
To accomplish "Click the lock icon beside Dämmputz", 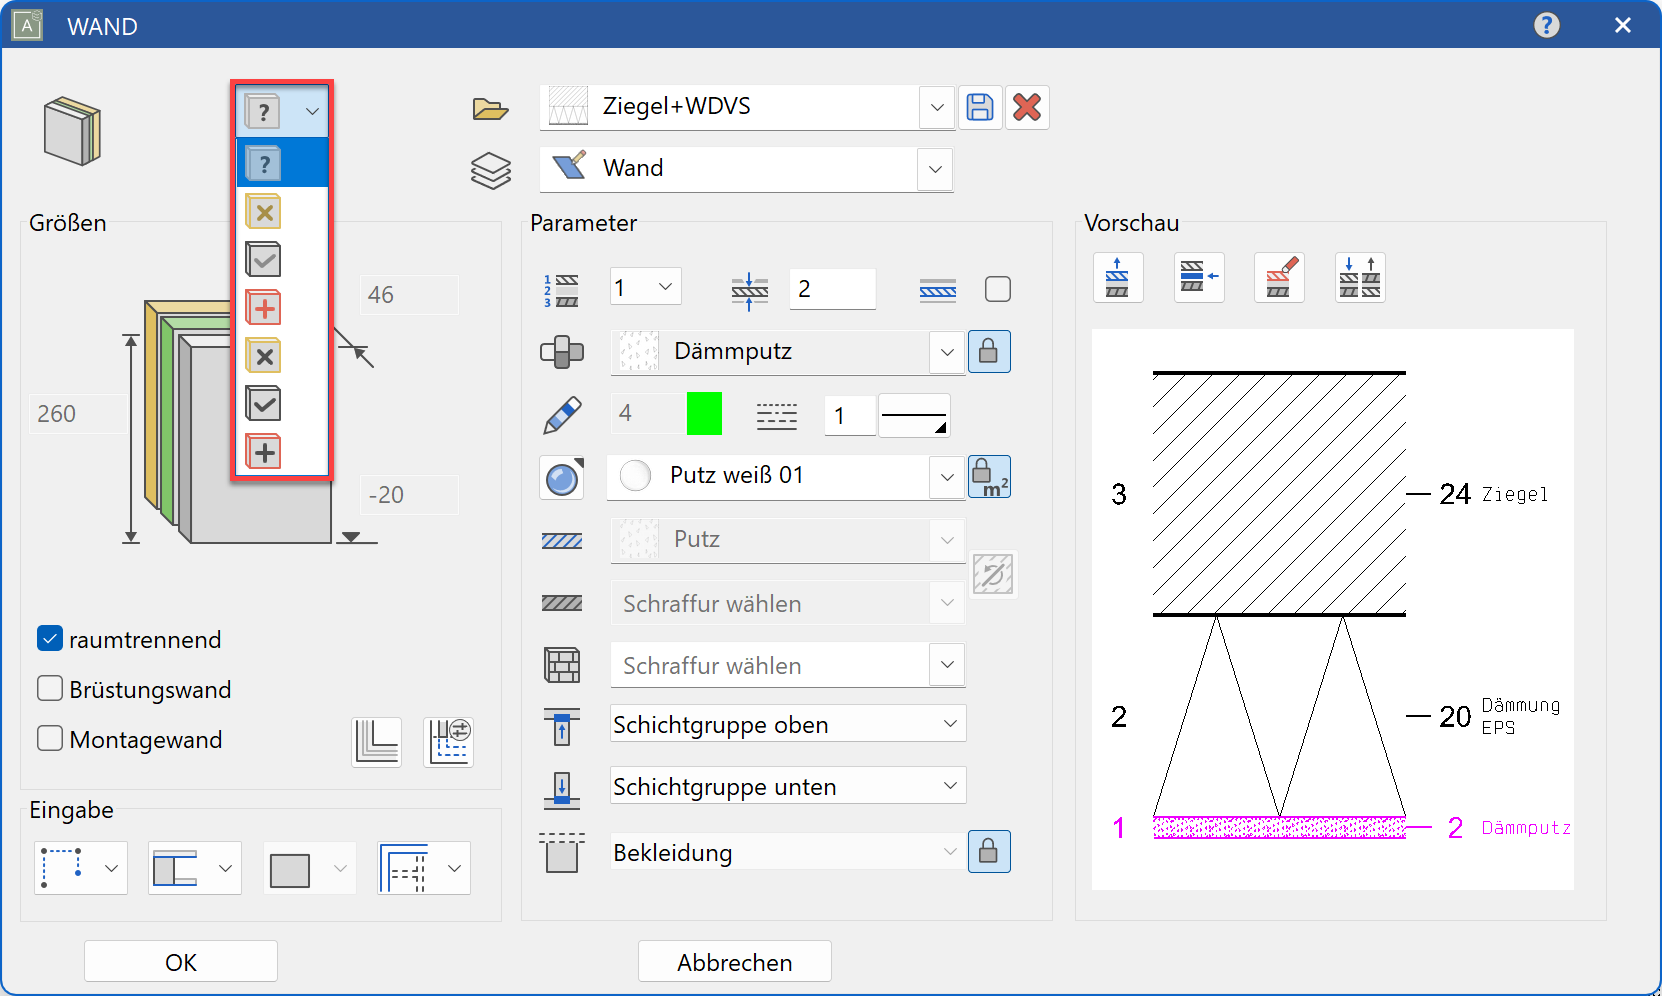I will (x=988, y=352).
